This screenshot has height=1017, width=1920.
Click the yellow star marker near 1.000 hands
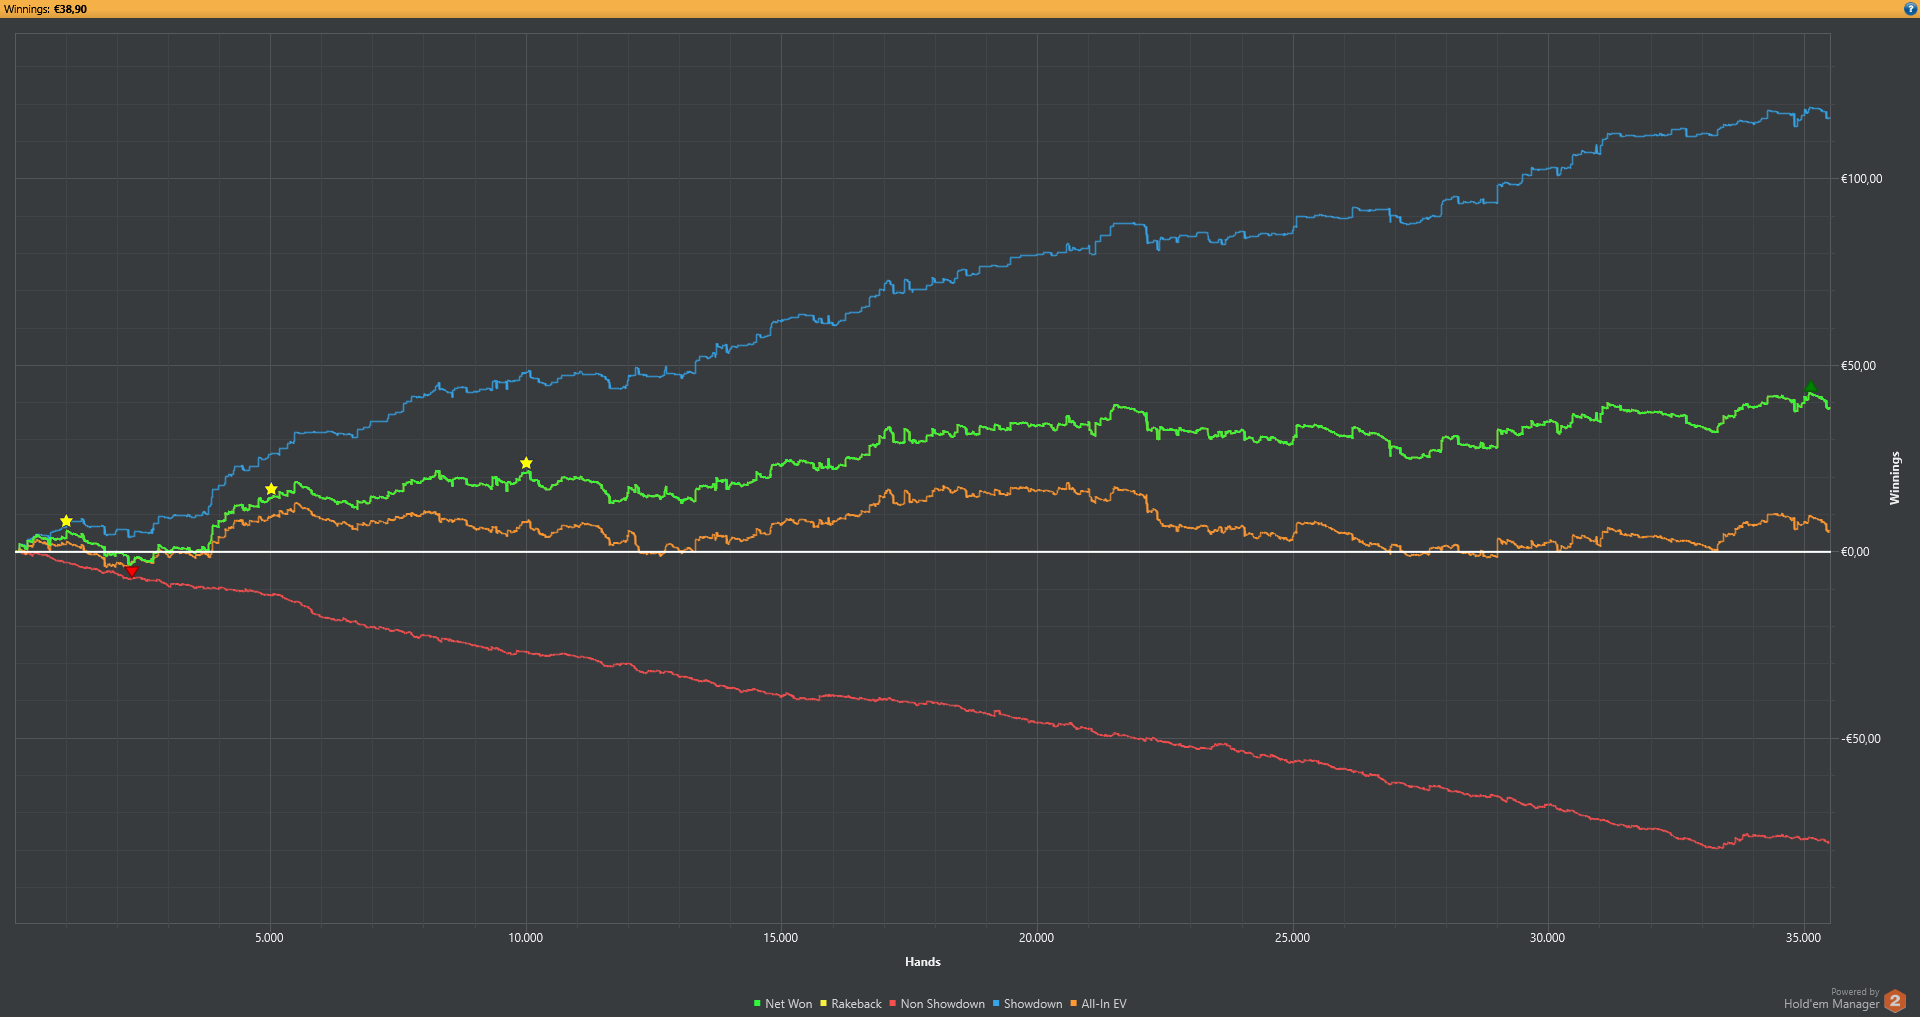pyautogui.click(x=66, y=521)
